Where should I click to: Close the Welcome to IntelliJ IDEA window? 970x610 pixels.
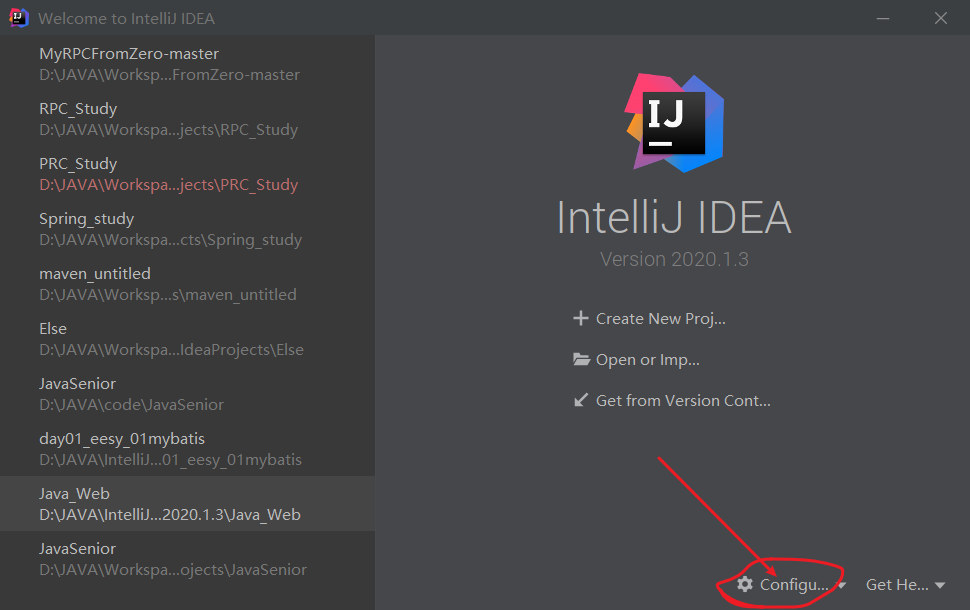click(x=941, y=19)
